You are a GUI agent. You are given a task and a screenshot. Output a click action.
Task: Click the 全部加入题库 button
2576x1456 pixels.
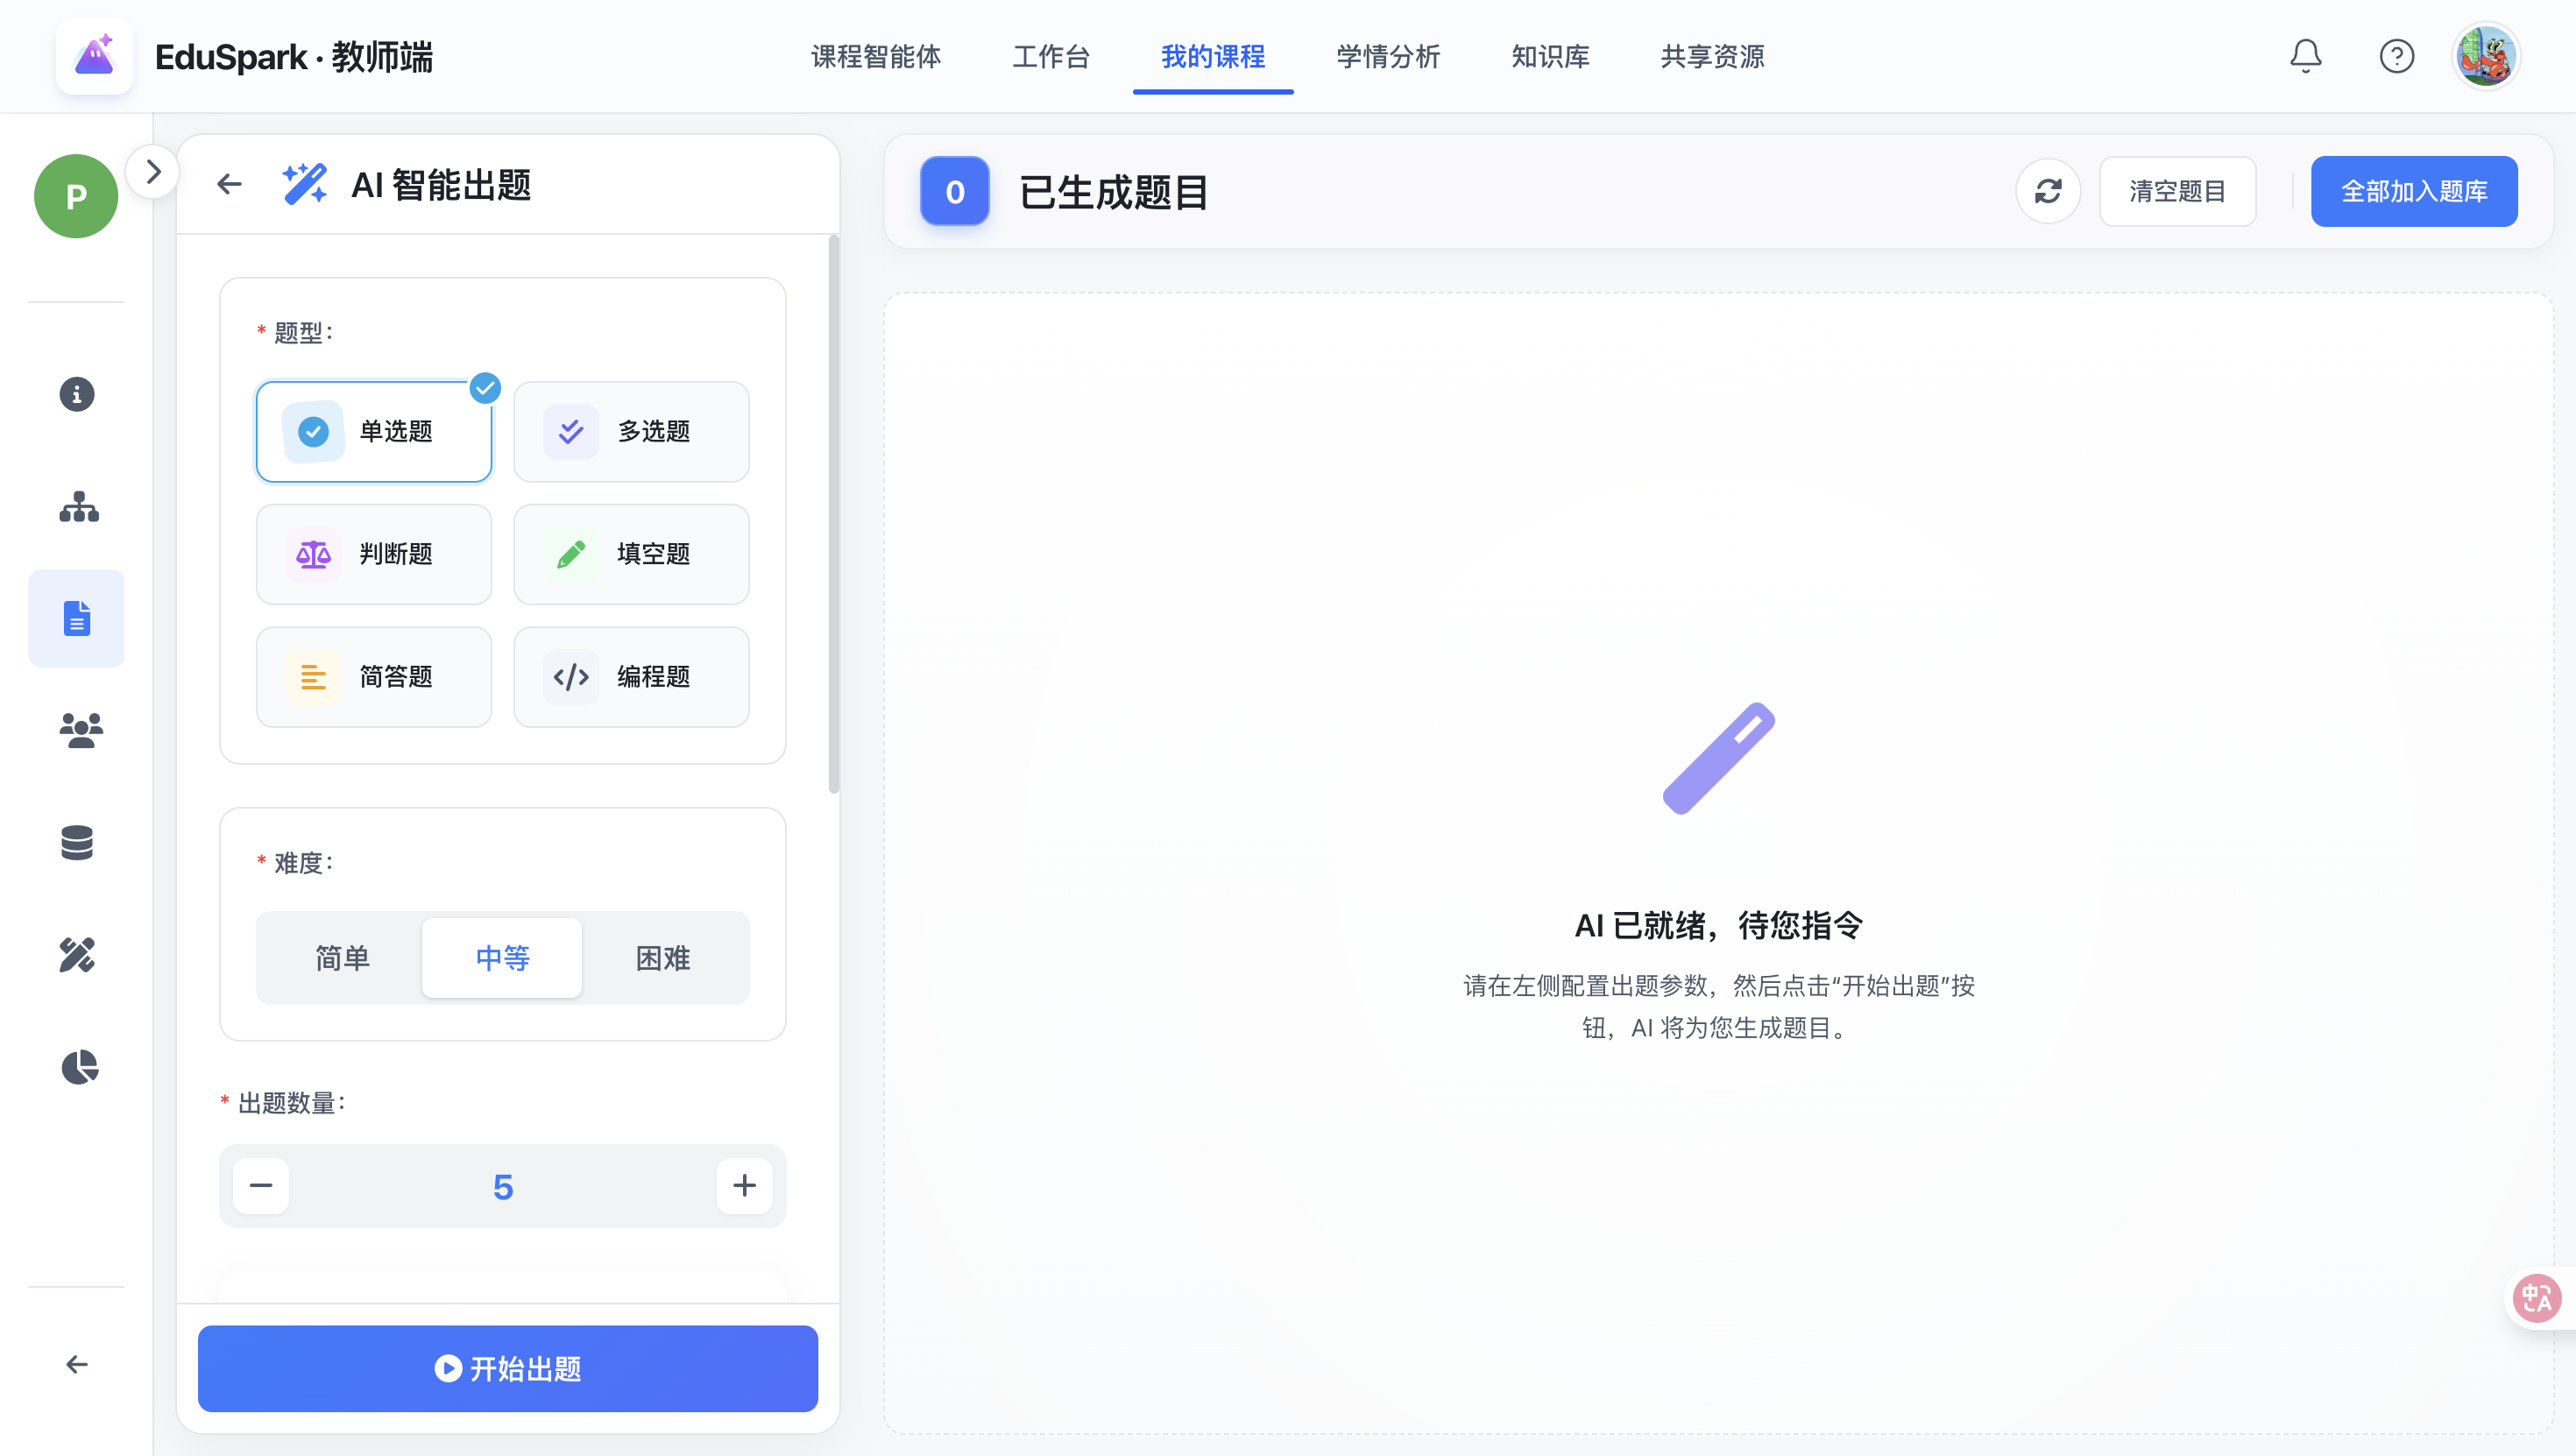pyautogui.click(x=2414, y=191)
